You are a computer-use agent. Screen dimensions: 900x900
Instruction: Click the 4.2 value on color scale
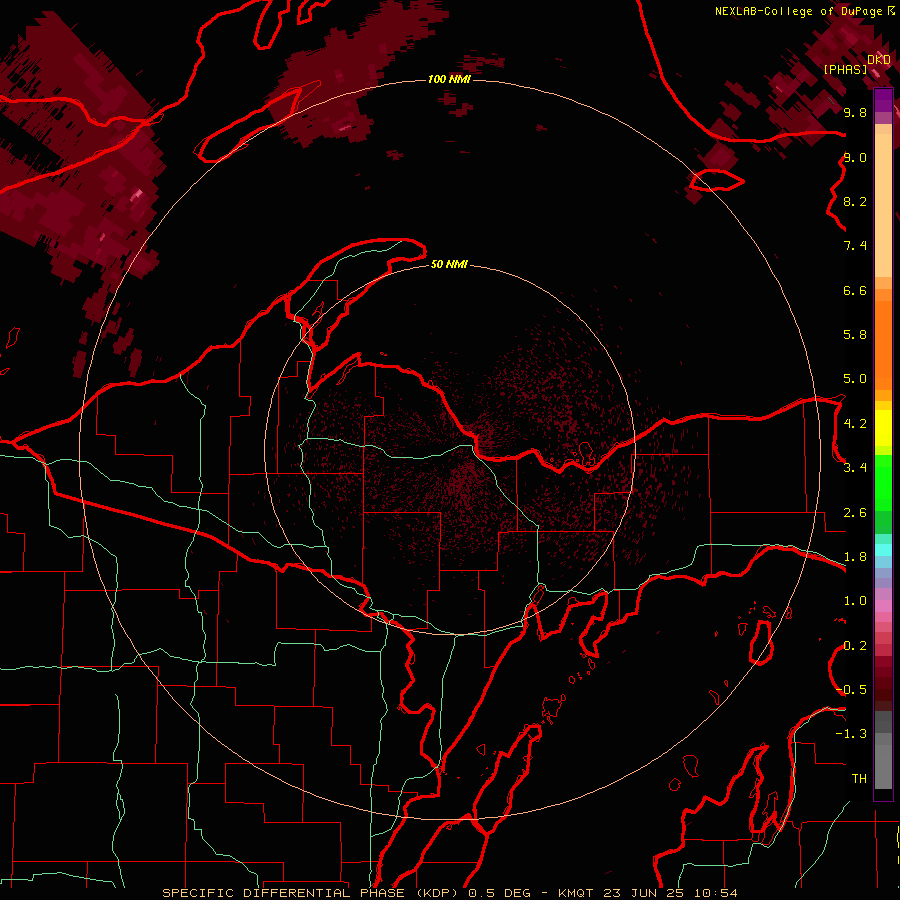[855, 424]
